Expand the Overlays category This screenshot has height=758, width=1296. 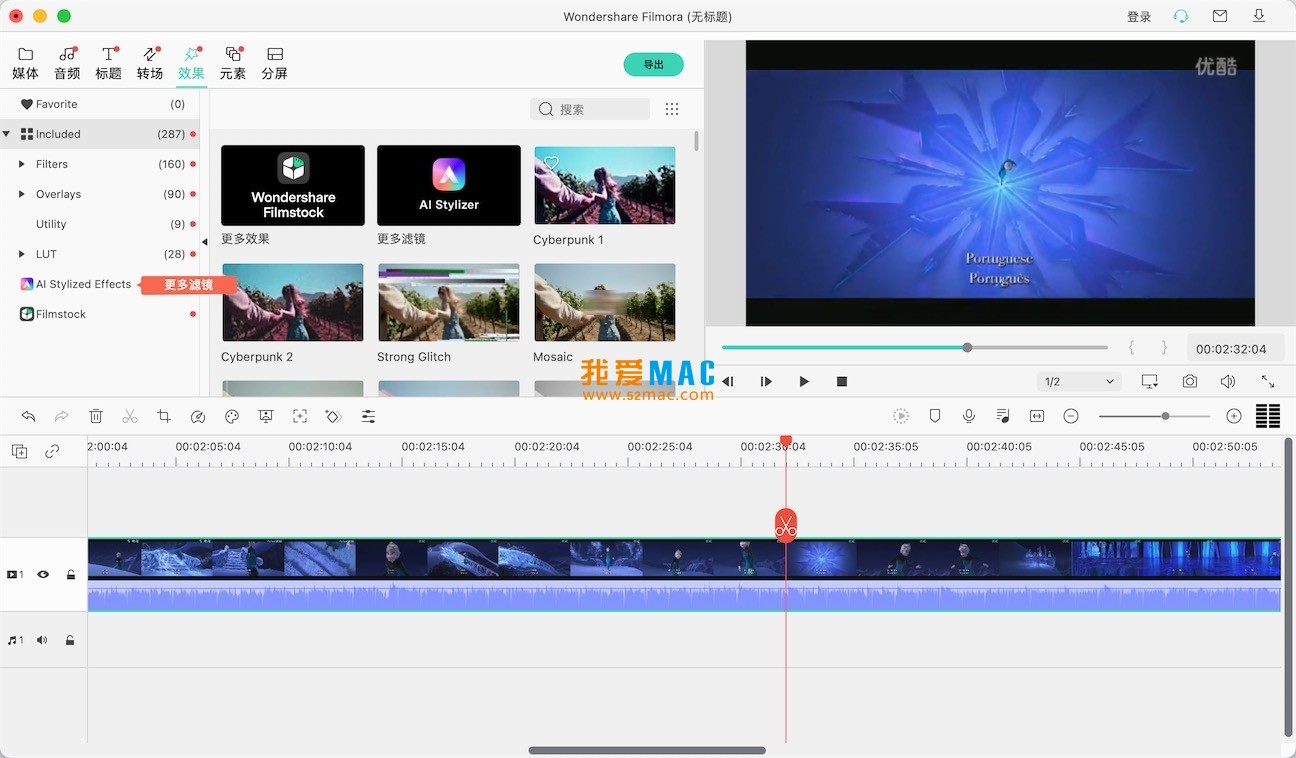22,194
